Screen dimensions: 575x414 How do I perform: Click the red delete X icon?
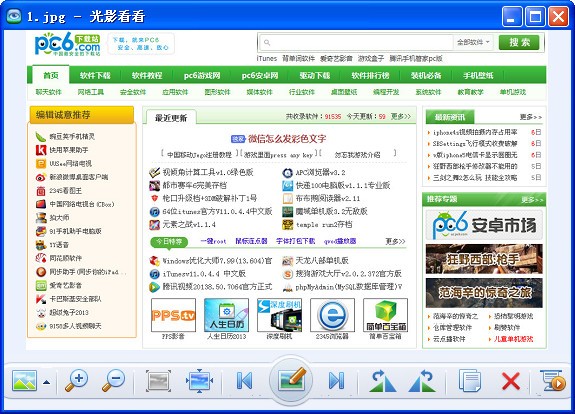point(511,381)
